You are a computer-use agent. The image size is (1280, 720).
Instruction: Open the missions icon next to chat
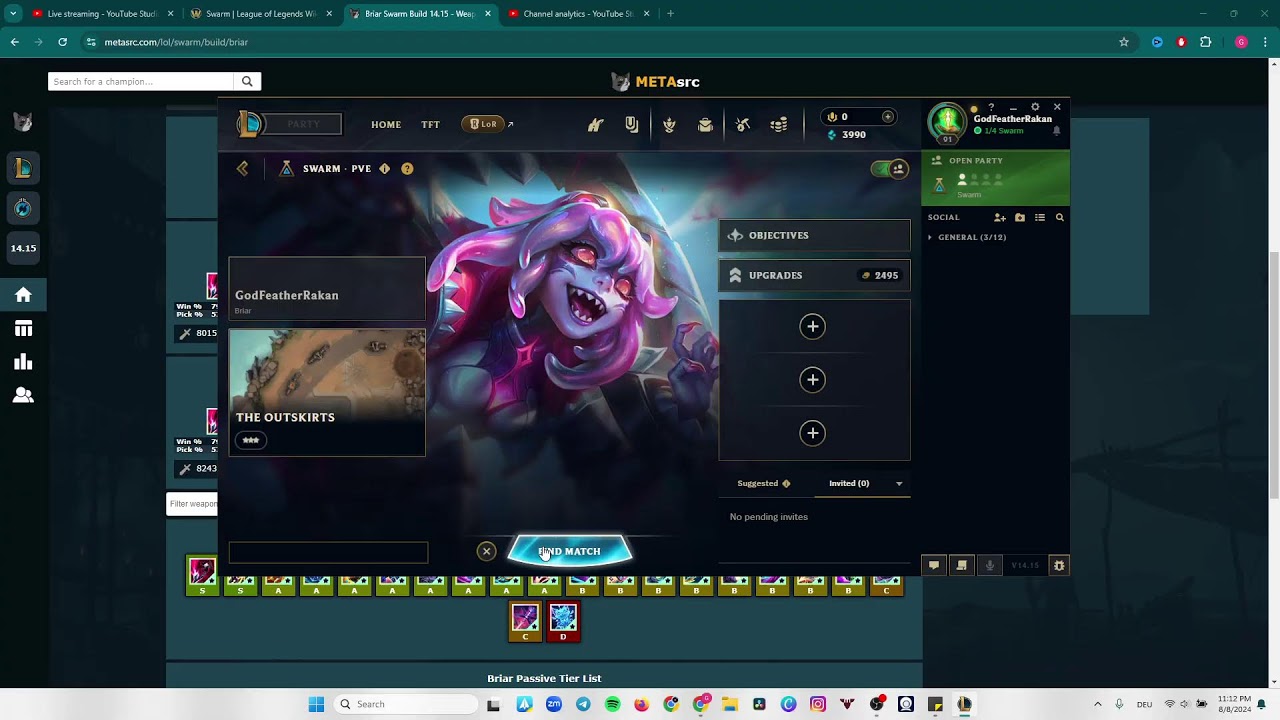tap(962, 565)
